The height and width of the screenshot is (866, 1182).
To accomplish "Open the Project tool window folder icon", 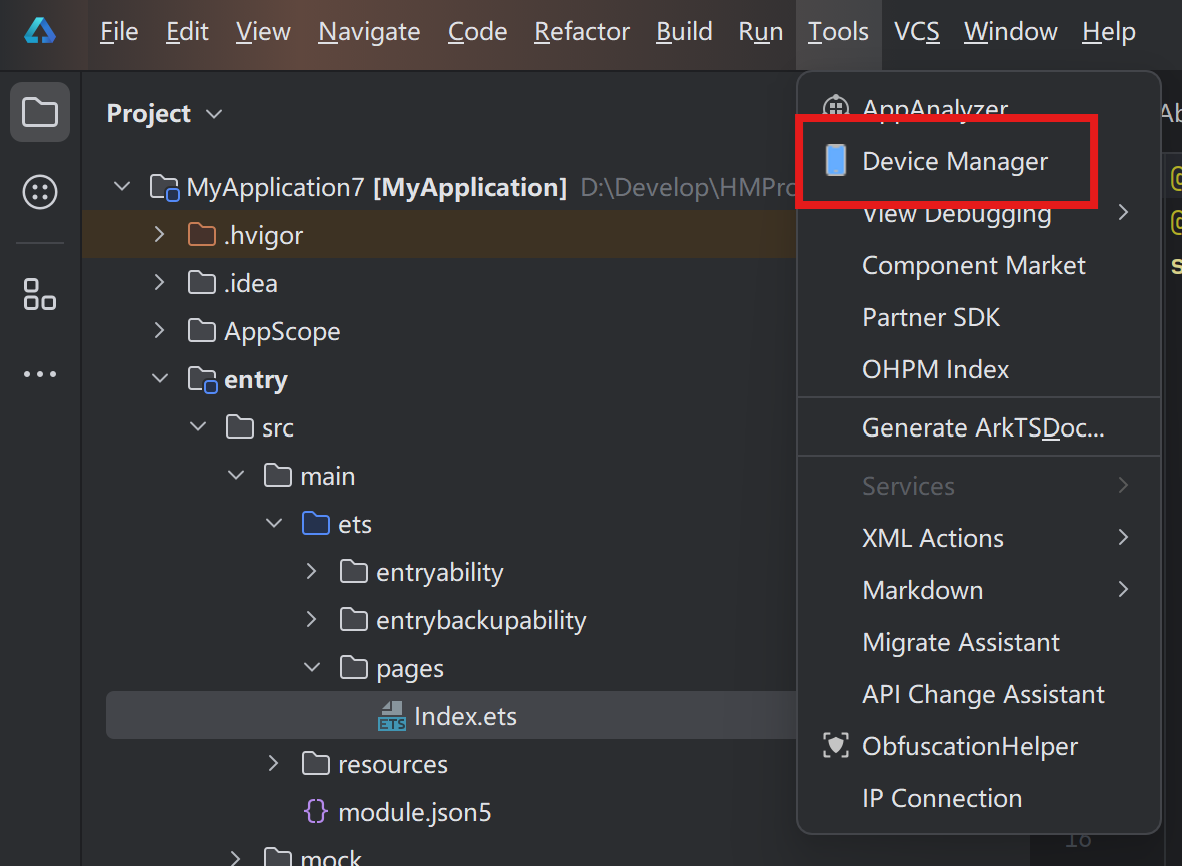I will tap(40, 112).
